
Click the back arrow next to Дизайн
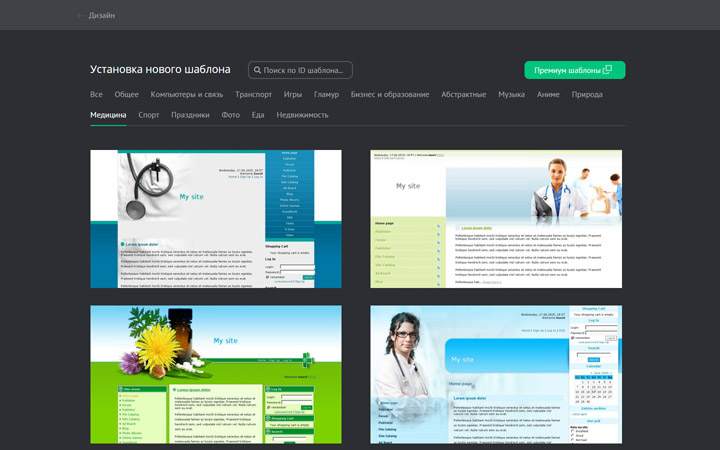pyautogui.click(x=81, y=16)
